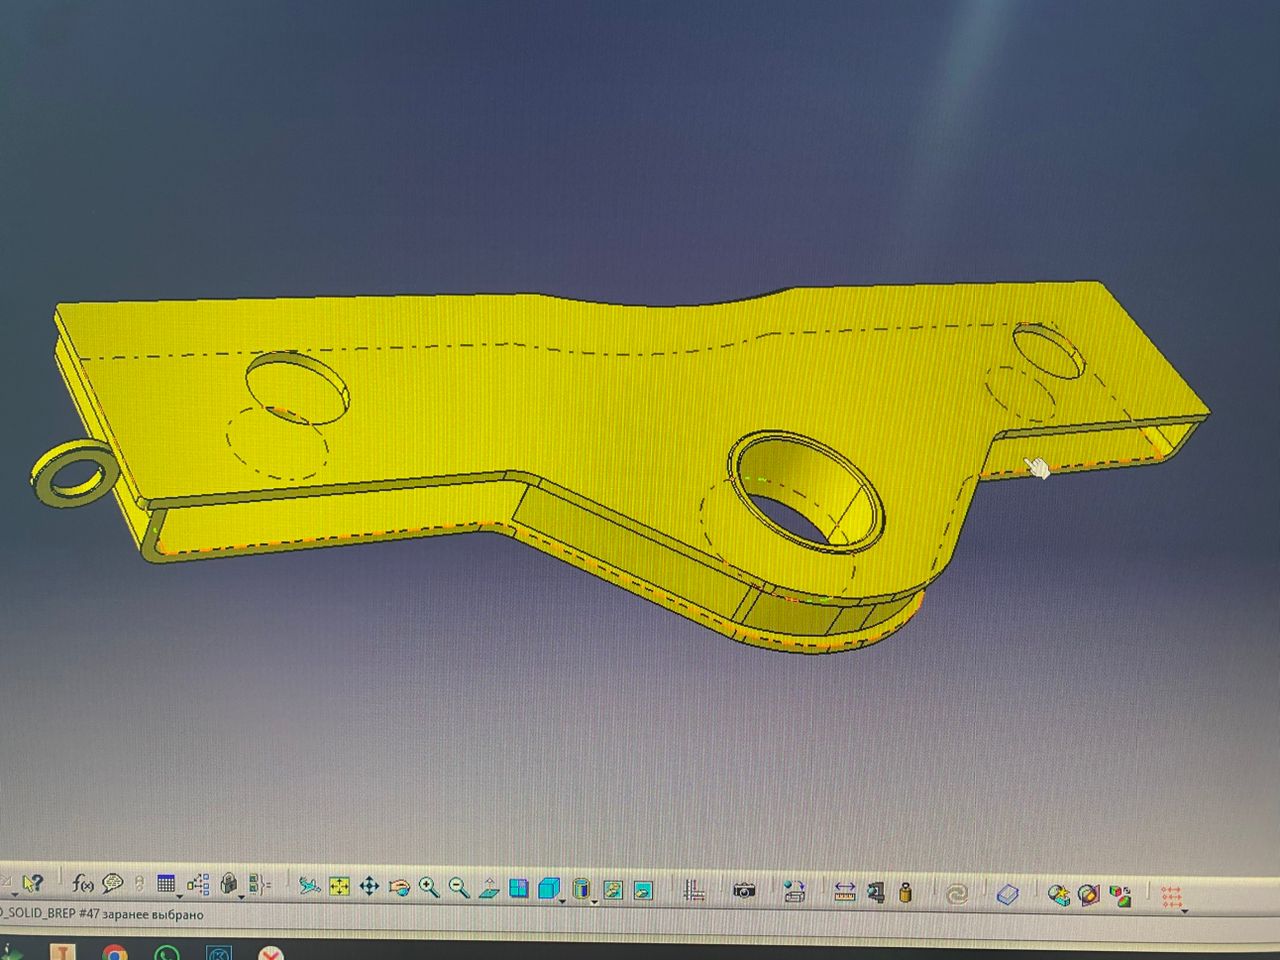Zoom out with the minus magnifier
The image size is (1280, 960).
[459, 887]
